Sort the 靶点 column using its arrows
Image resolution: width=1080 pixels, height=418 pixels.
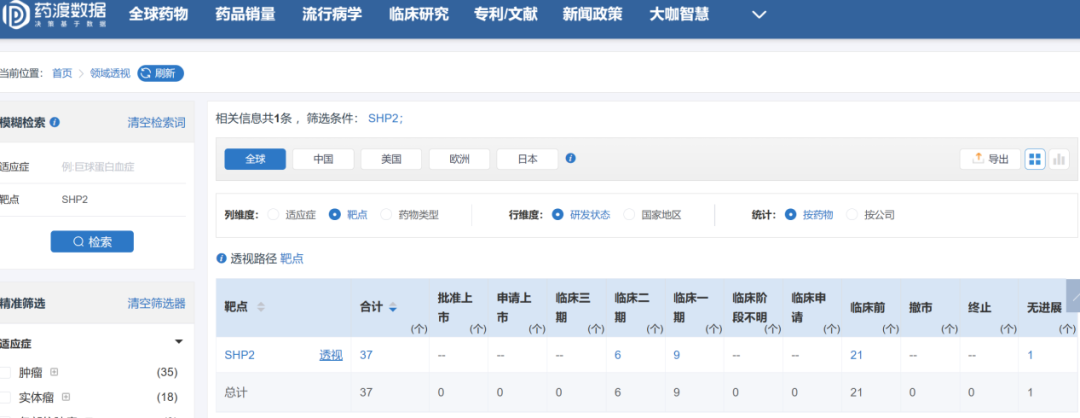click(262, 307)
